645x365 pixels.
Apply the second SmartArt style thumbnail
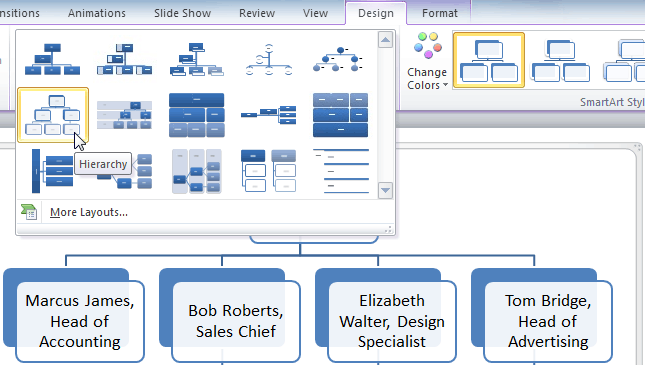click(x=560, y=60)
